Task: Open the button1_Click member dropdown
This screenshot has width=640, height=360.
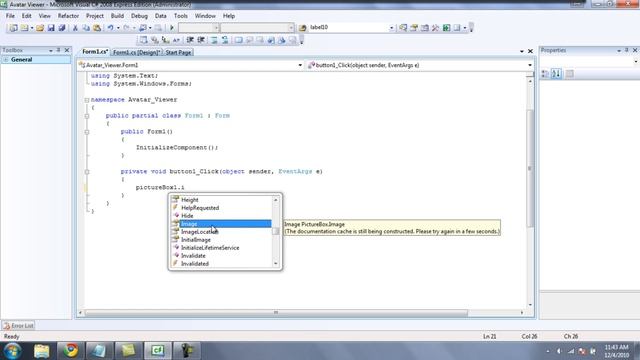Action: click(530, 65)
